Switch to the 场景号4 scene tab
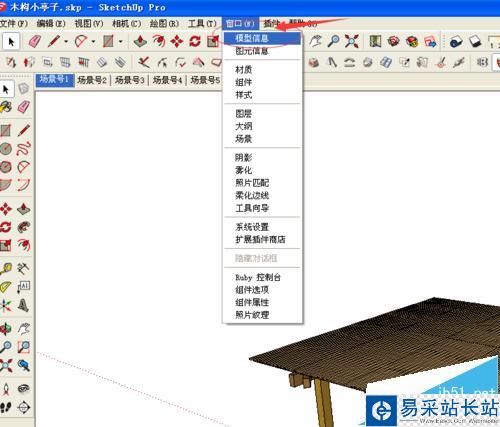 (x=167, y=80)
